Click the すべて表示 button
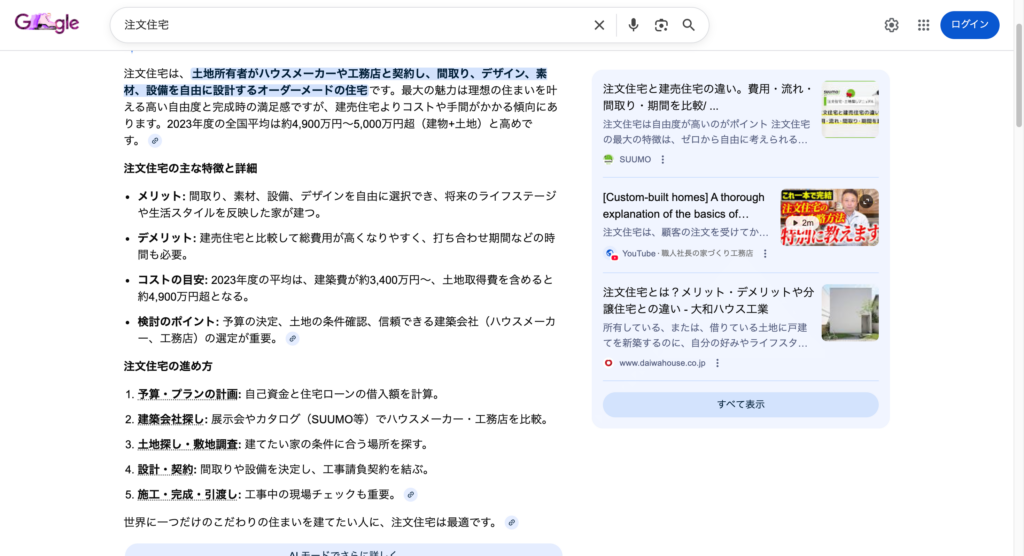1024x556 pixels. pos(741,404)
